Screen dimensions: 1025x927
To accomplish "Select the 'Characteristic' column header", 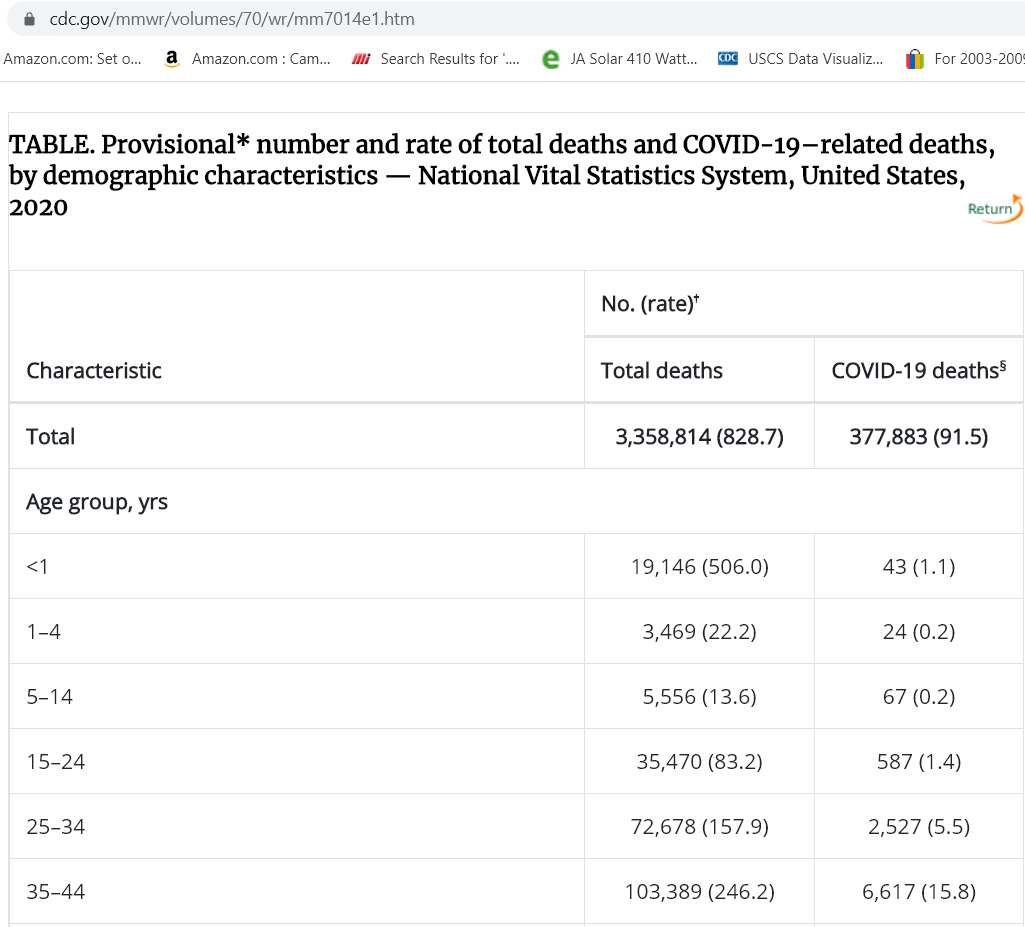I will point(94,371).
